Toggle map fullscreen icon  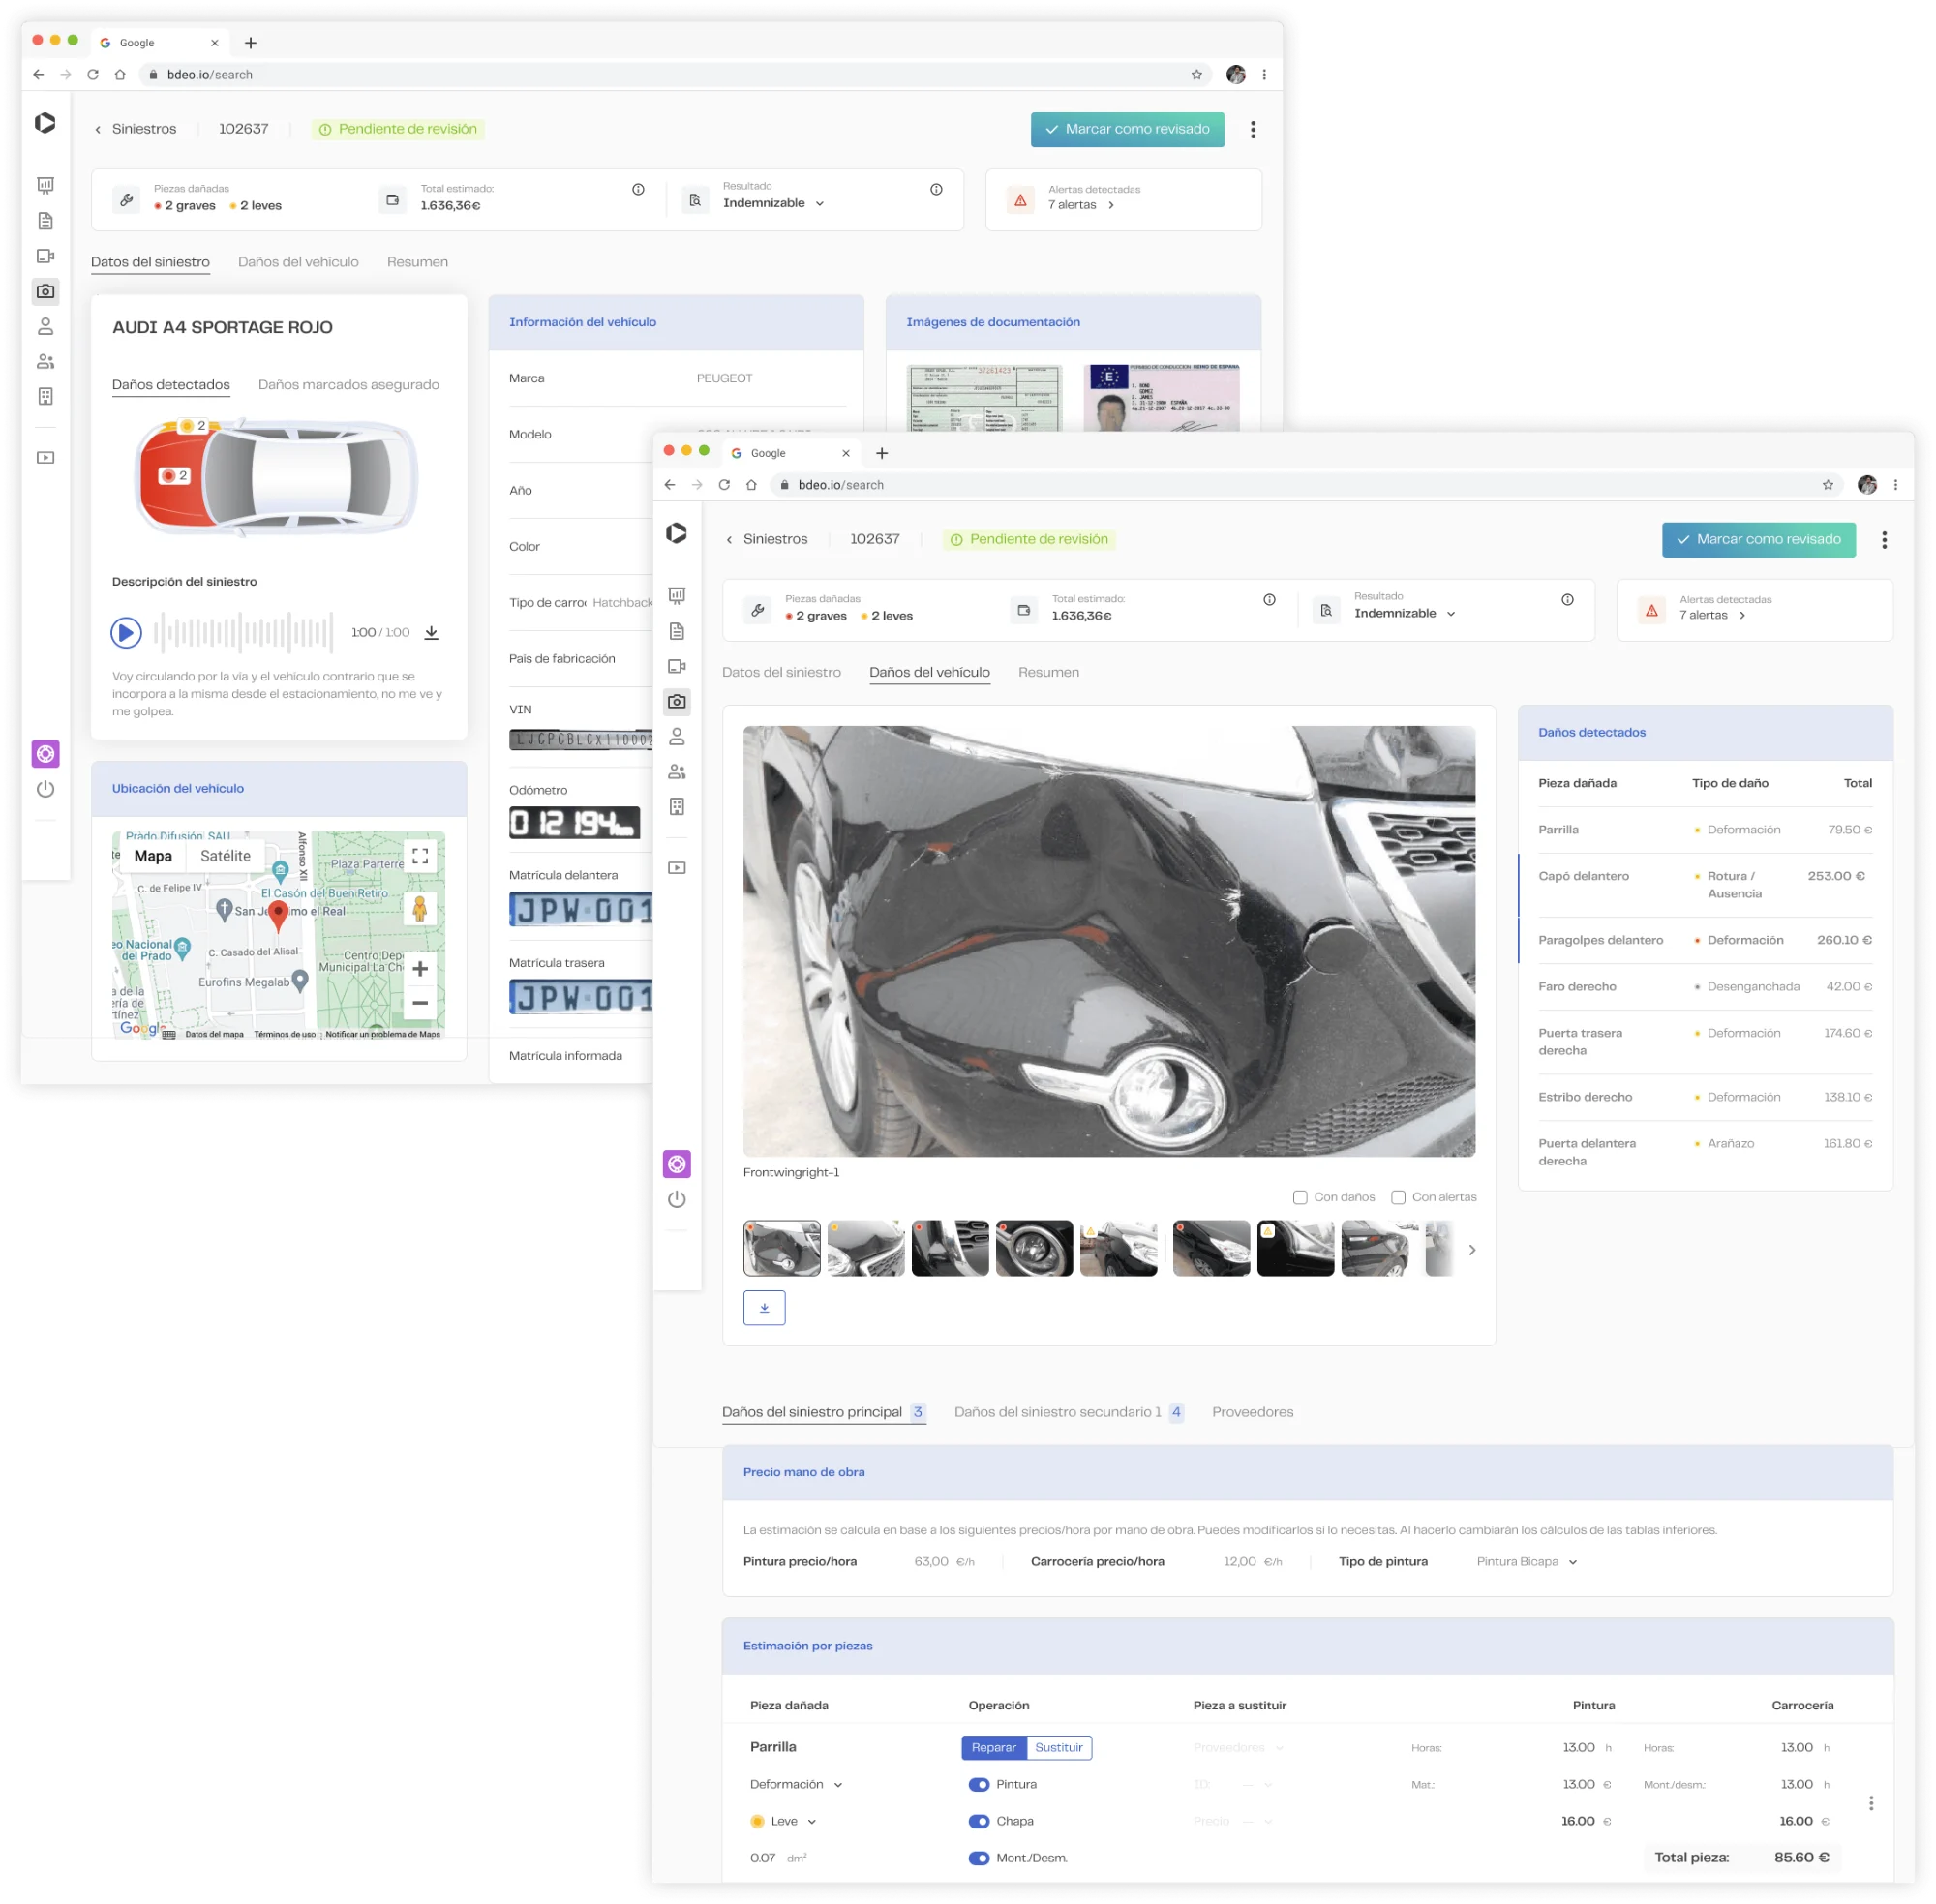pyautogui.click(x=420, y=856)
